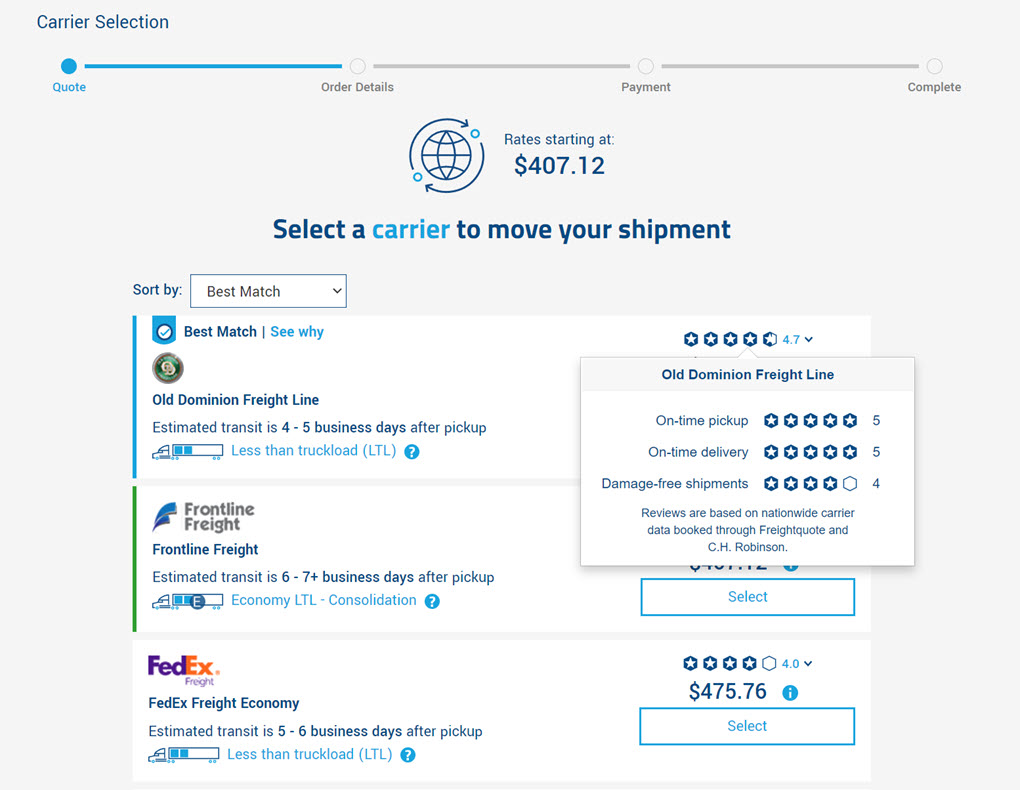Viewport: 1020px width, 790px height.
Task: Open help icon beside Economy LTL Consolidation
Action: (x=432, y=601)
